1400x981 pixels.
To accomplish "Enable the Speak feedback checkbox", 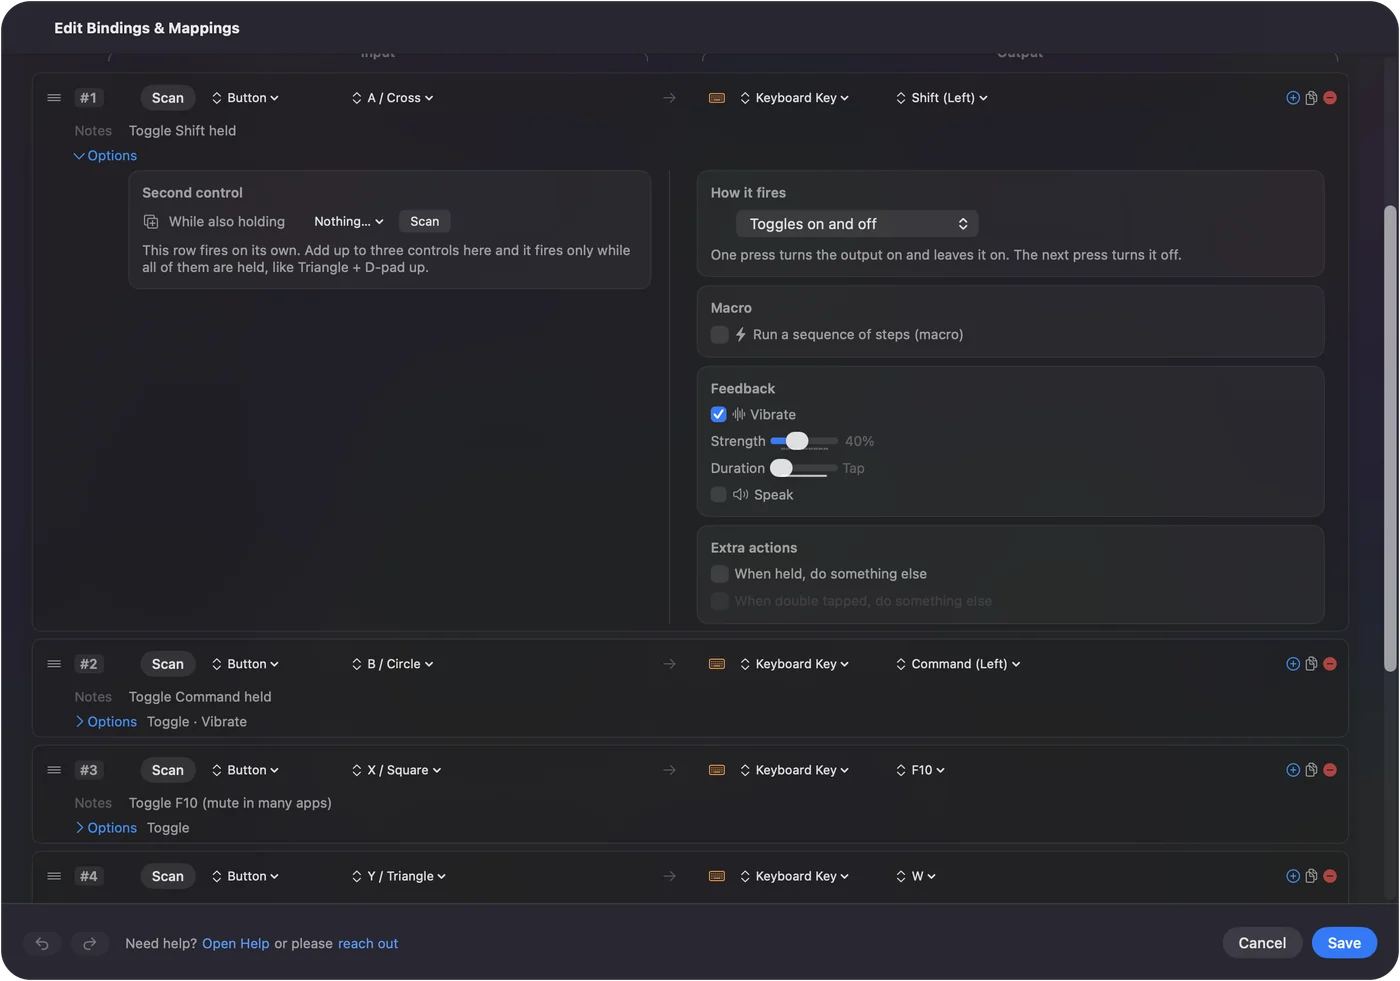I will (x=719, y=494).
